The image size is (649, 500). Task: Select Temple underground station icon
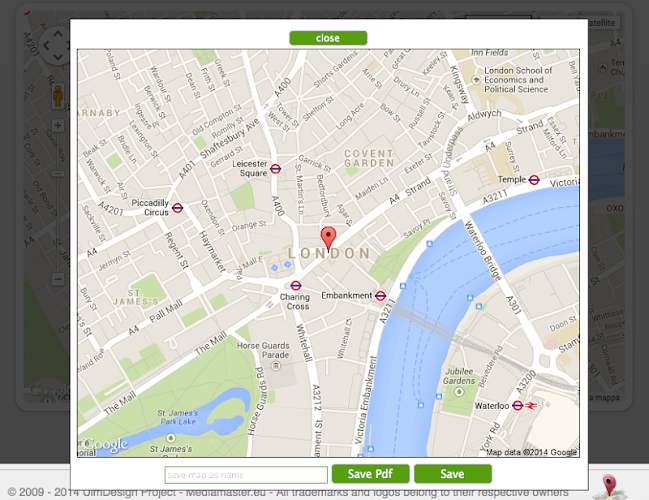534,180
